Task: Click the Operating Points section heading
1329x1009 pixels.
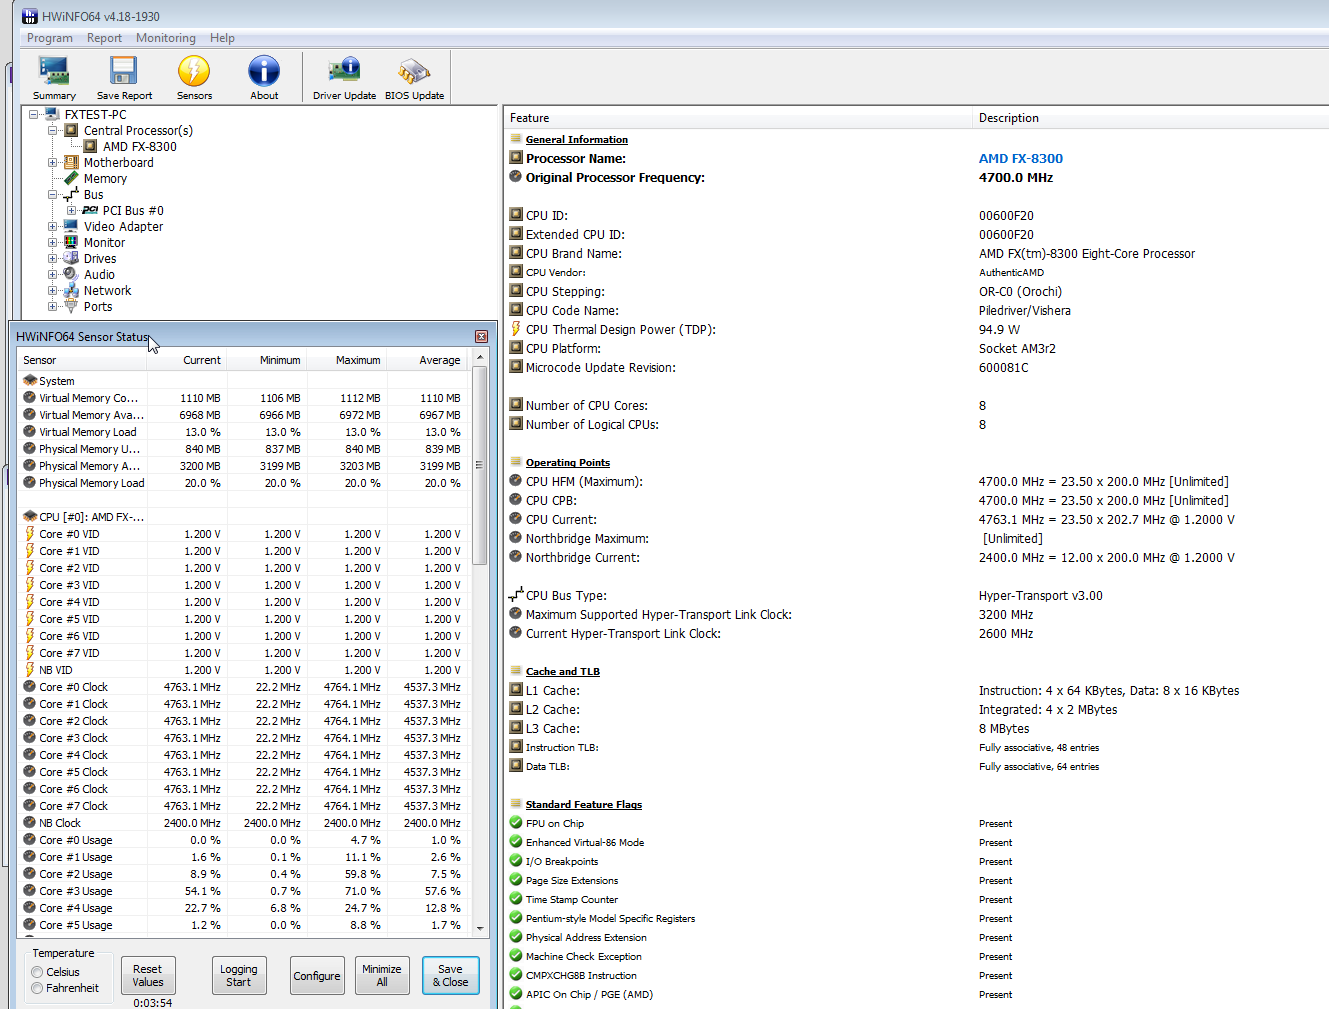Action: (x=568, y=462)
